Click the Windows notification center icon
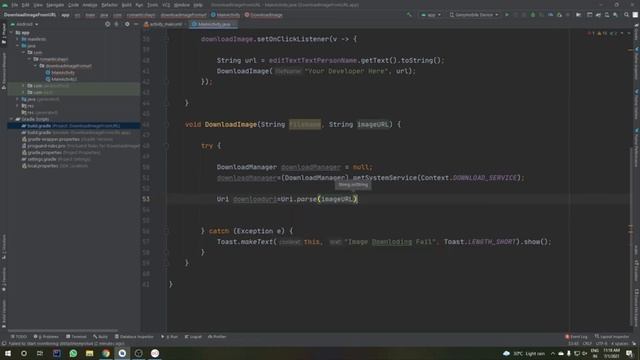Screen dimensions: 640x360 click(629, 353)
